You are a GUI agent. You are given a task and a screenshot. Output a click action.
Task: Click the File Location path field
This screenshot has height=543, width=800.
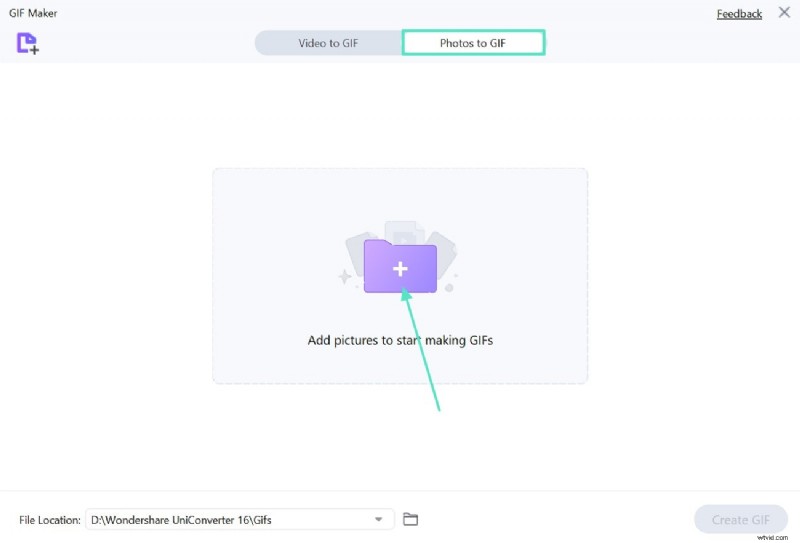[x=240, y=520]
